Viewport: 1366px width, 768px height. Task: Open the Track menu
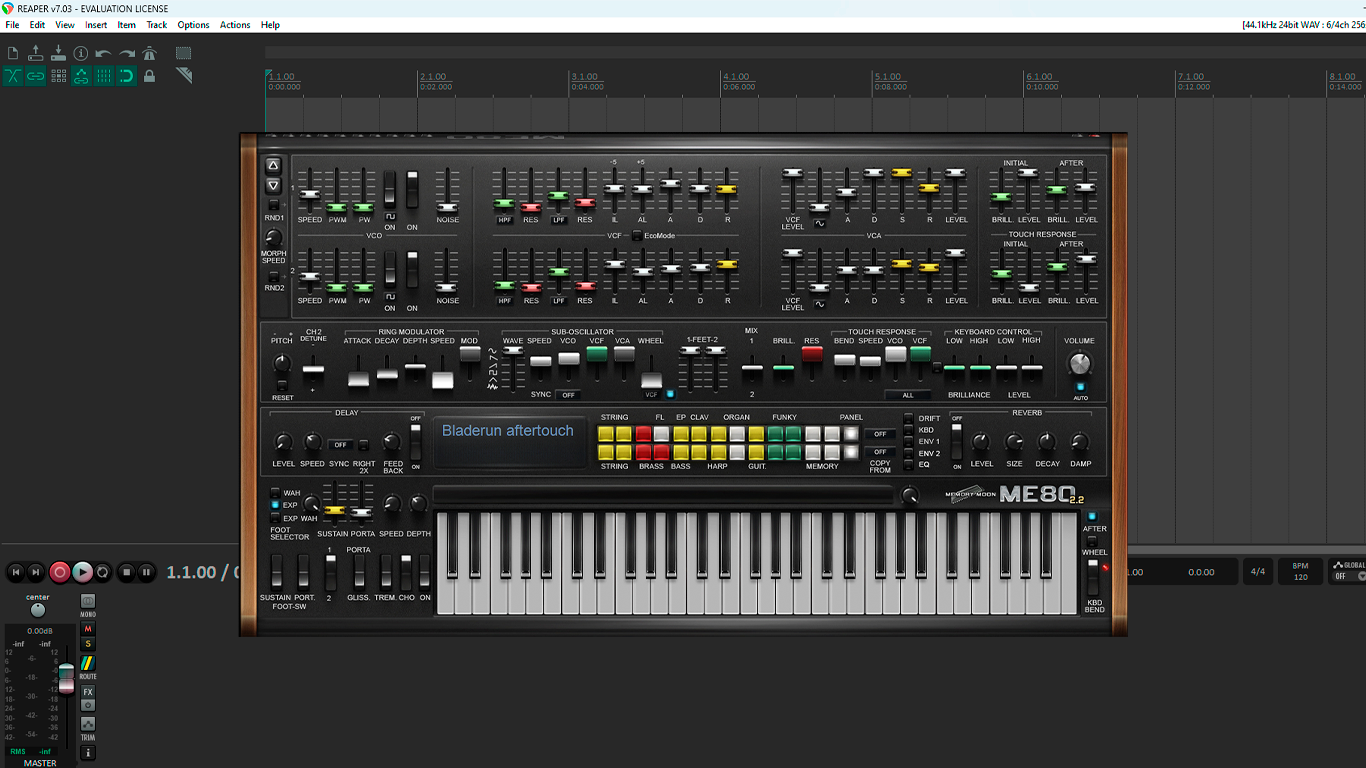(x=157, y=25)
